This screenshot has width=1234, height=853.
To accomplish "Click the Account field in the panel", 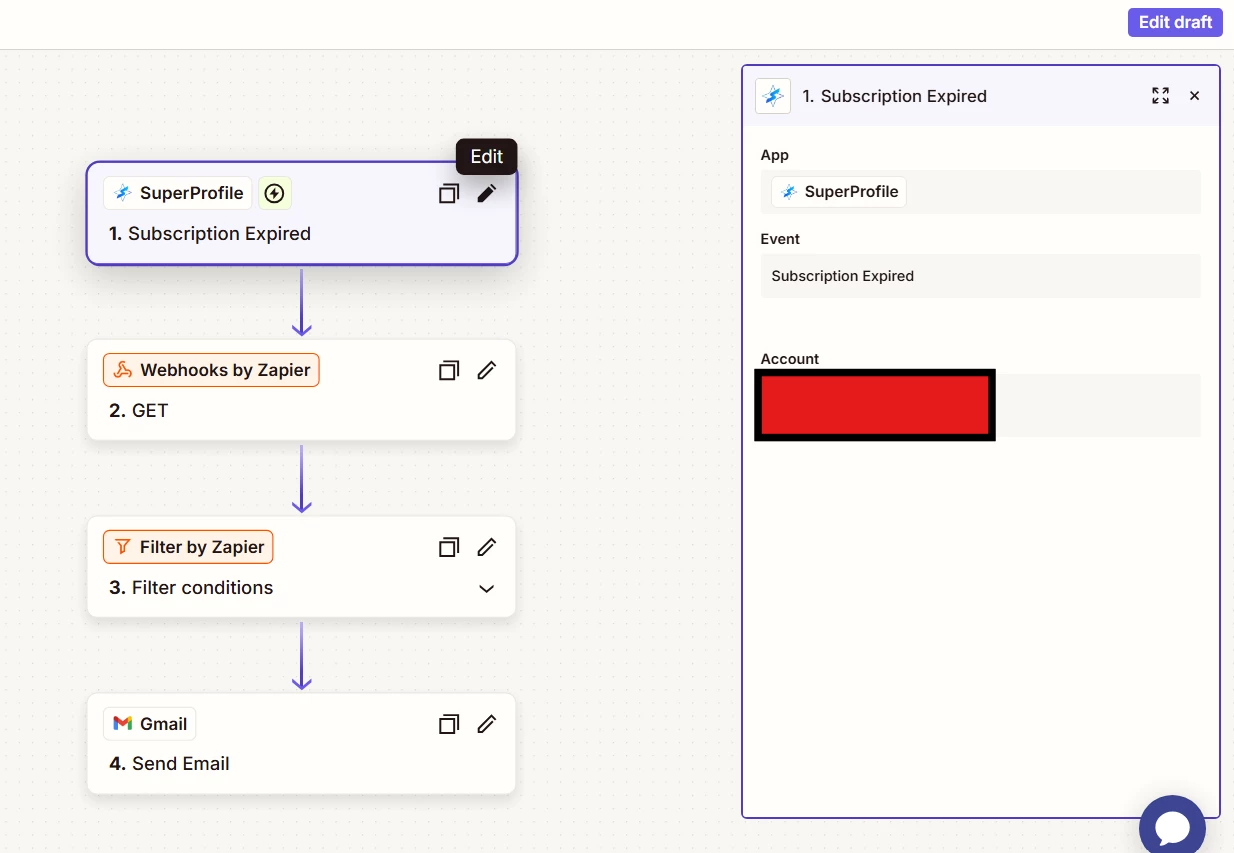I will 980,405.
